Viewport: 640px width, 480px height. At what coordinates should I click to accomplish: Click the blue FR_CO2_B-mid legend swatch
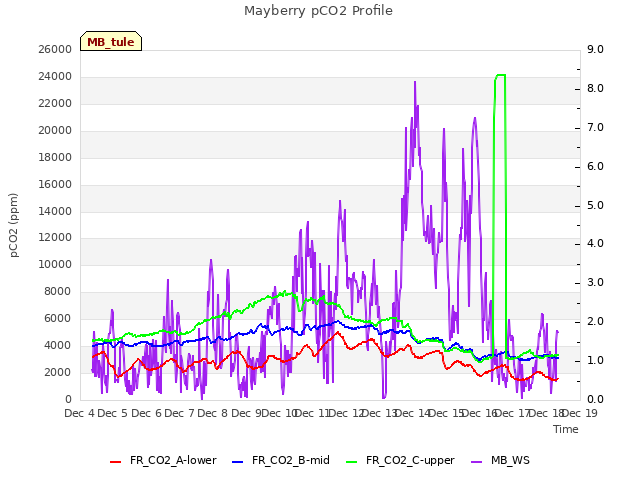238,462
